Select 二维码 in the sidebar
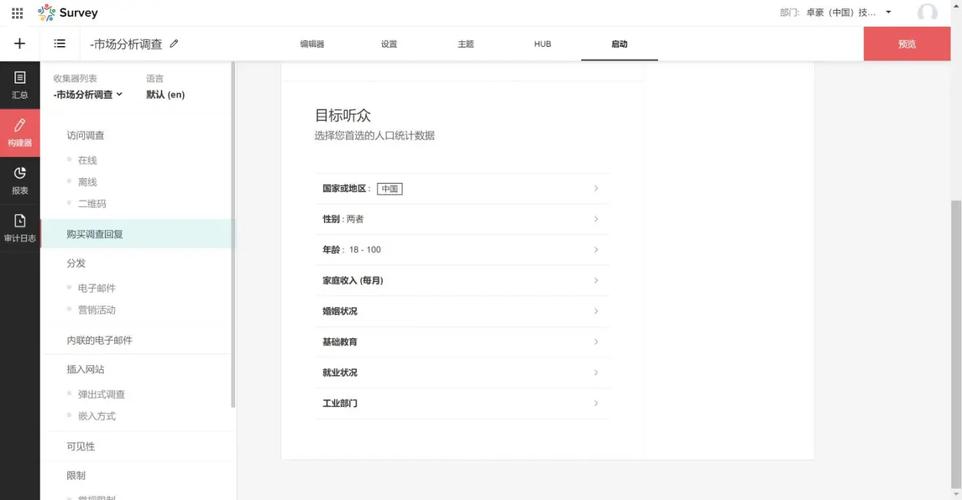This screenshot has height=500, width=962. point(92,204)
